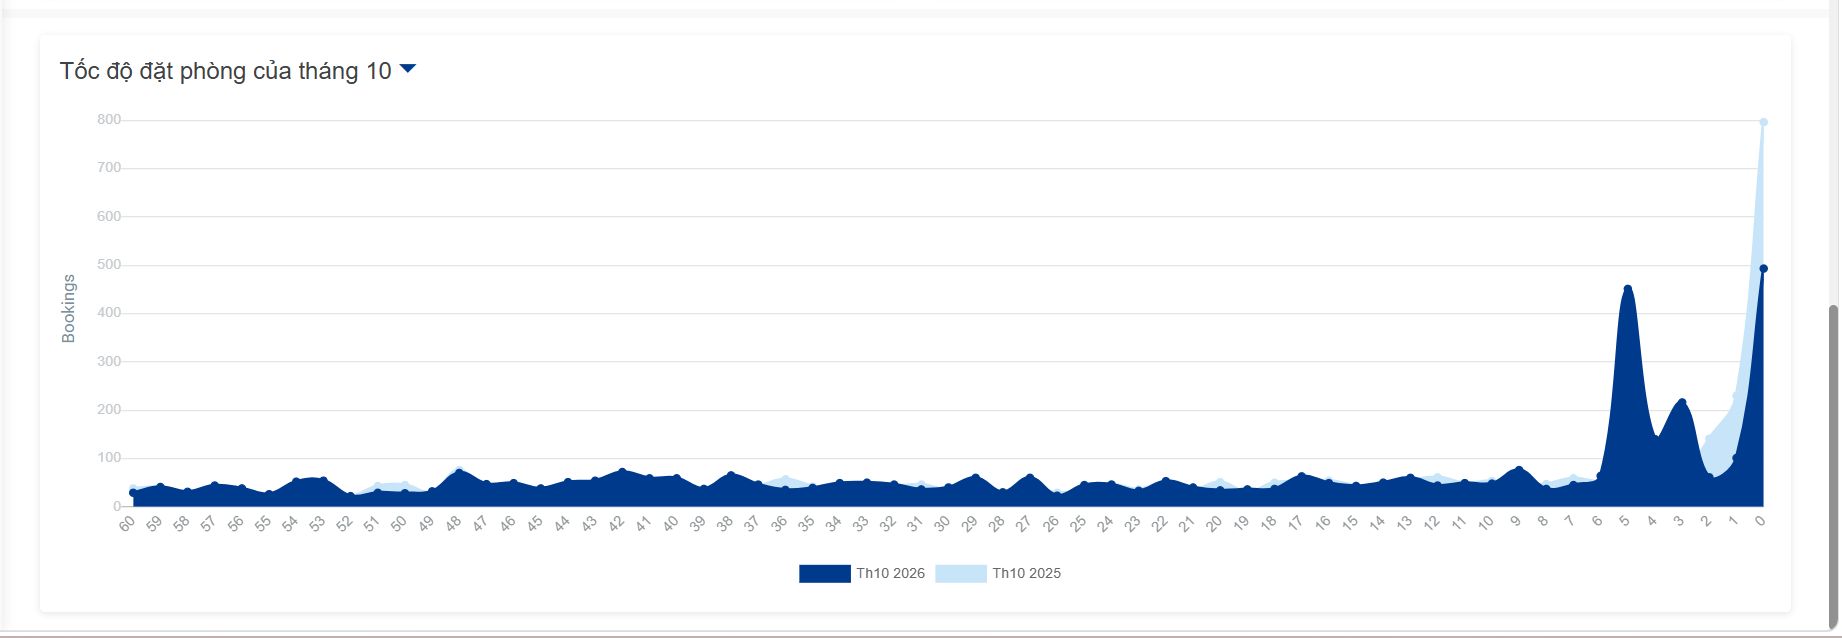Click the "3" x-axis day label
Screen dimensions: 1842x638
click(1679, 521)
